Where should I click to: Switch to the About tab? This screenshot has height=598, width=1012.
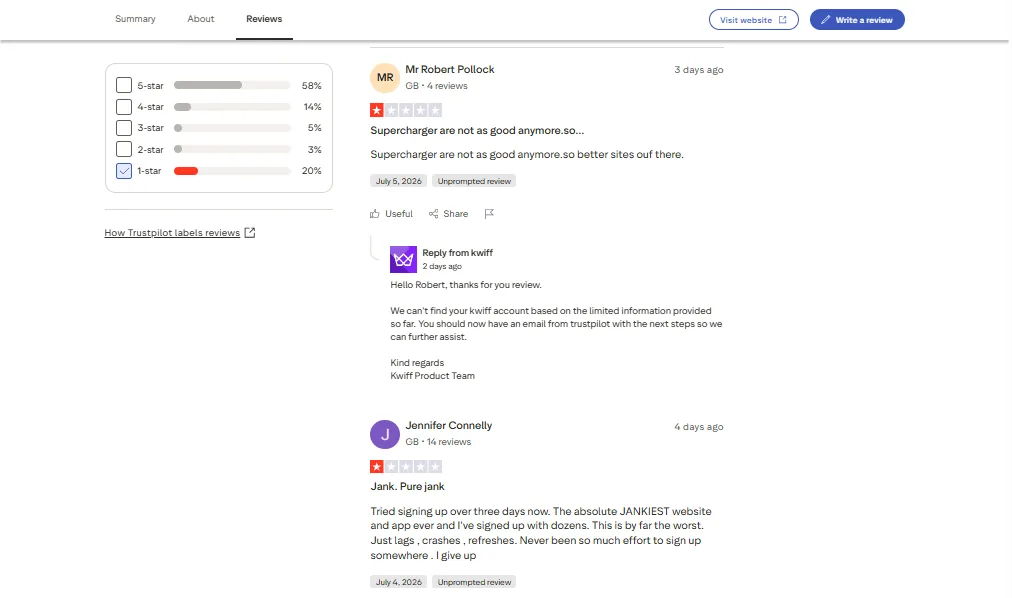point(200,19)
